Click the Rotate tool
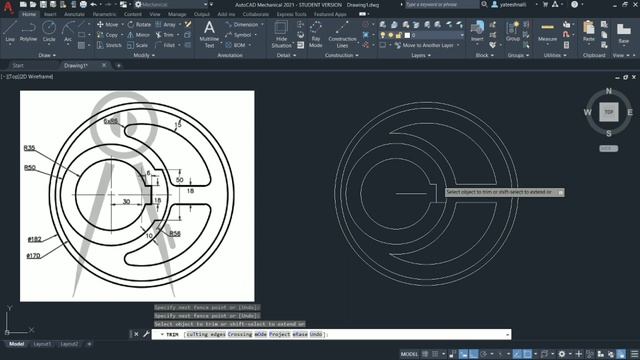This screenshot has height=360, width=640. pyautogui.click(x=139, y=24)
